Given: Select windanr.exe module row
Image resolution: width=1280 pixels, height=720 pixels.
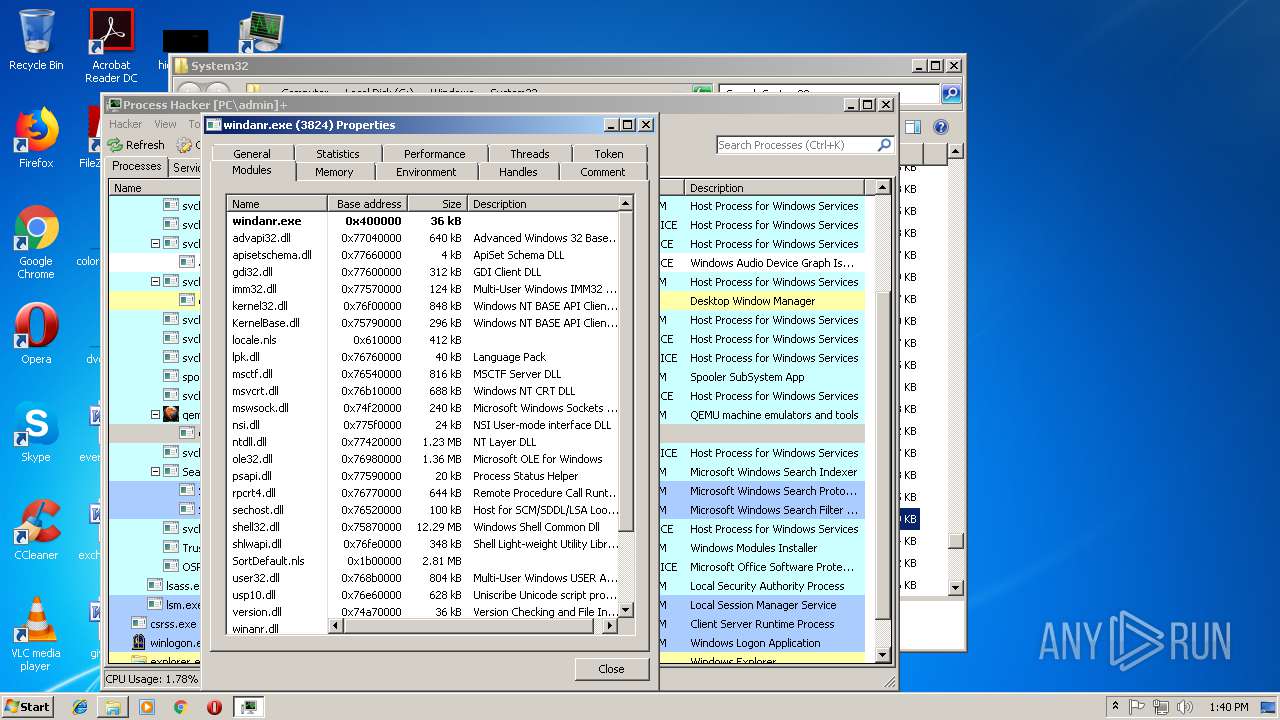Looking at the screenshot, I should coord(424,221).
